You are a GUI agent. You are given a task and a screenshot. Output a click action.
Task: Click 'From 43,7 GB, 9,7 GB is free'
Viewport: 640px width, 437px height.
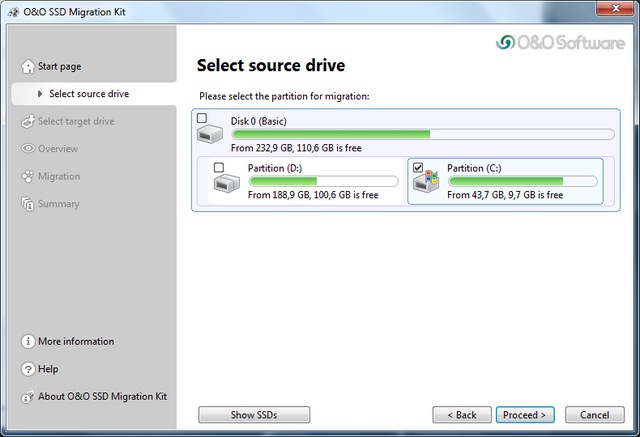[505, 195]
